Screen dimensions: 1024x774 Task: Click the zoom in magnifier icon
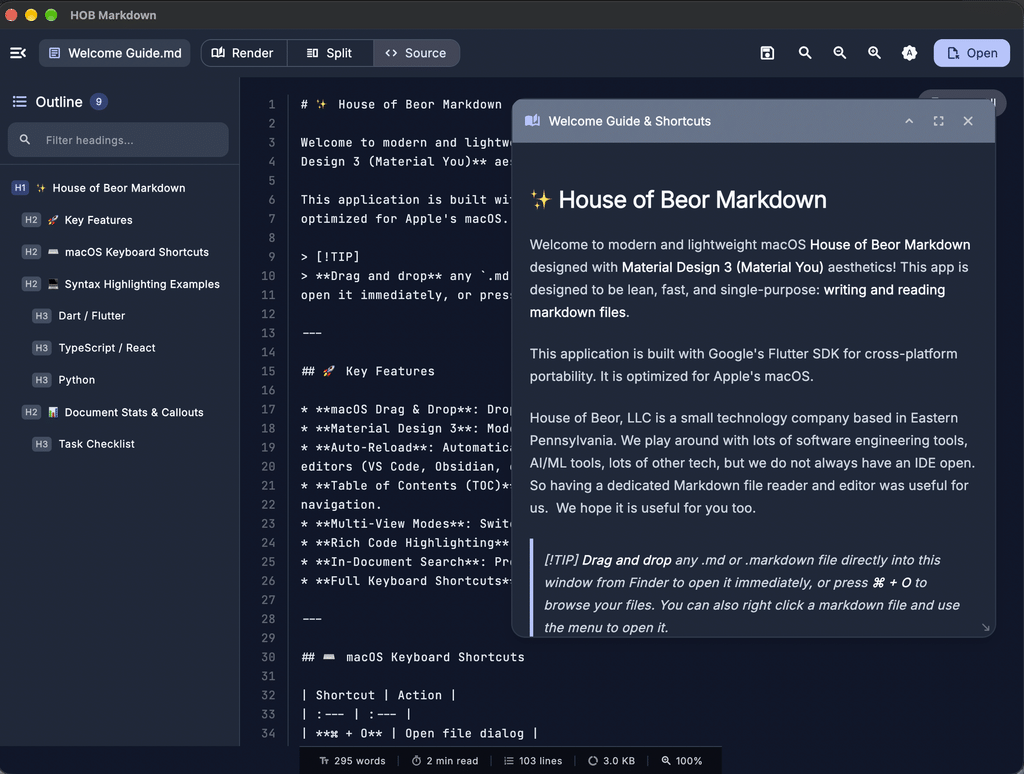tap(874, 53)
